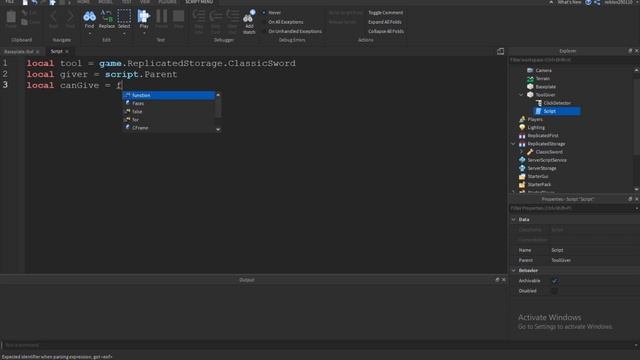640x360 pixels.
Task: Click the command bar input field
Action: point(318,345)
